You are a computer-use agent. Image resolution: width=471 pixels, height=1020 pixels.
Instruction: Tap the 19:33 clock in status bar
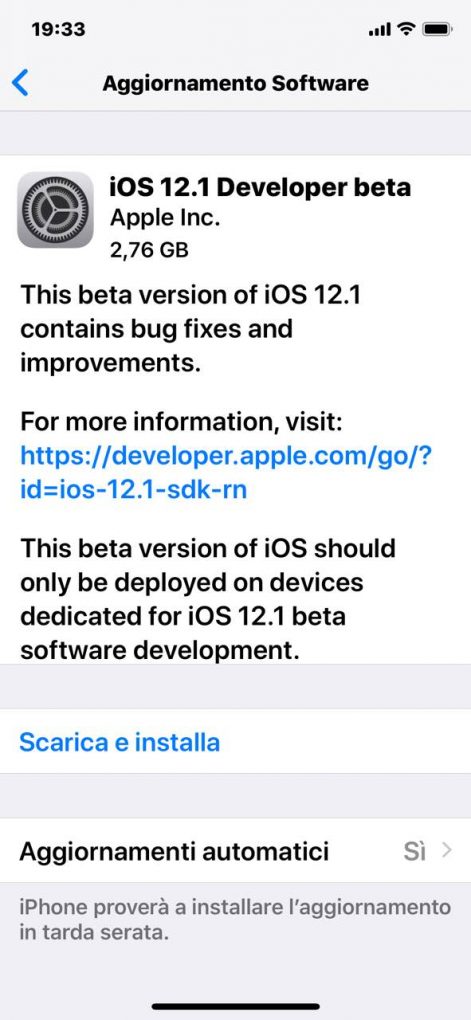pos(58,29)
